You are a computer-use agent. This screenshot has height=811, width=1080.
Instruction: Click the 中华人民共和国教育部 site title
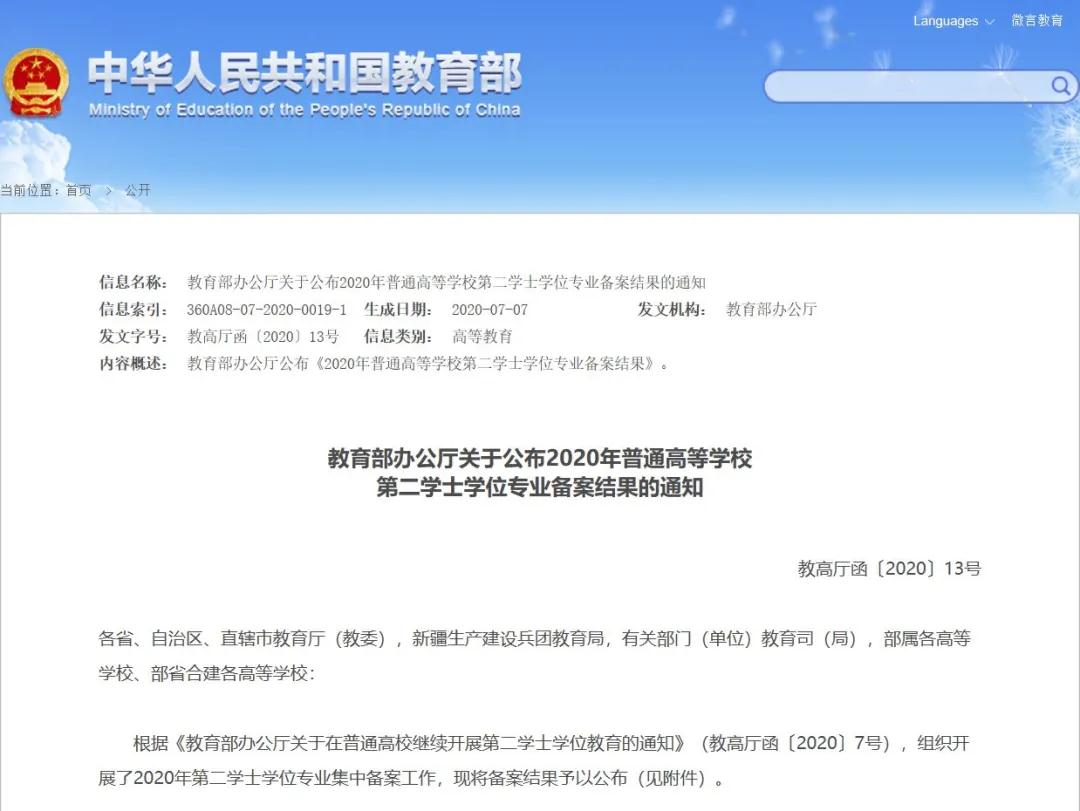tap(304, 72)
